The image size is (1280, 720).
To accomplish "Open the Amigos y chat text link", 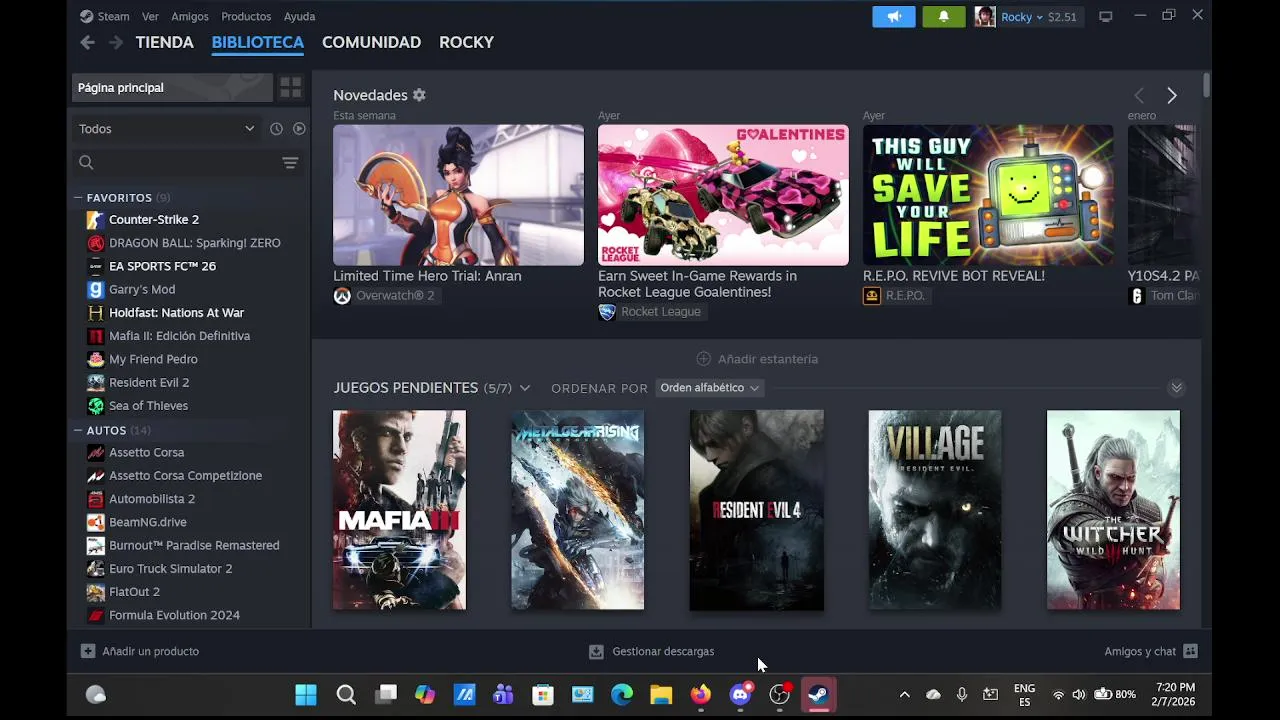I will 1140,651.
